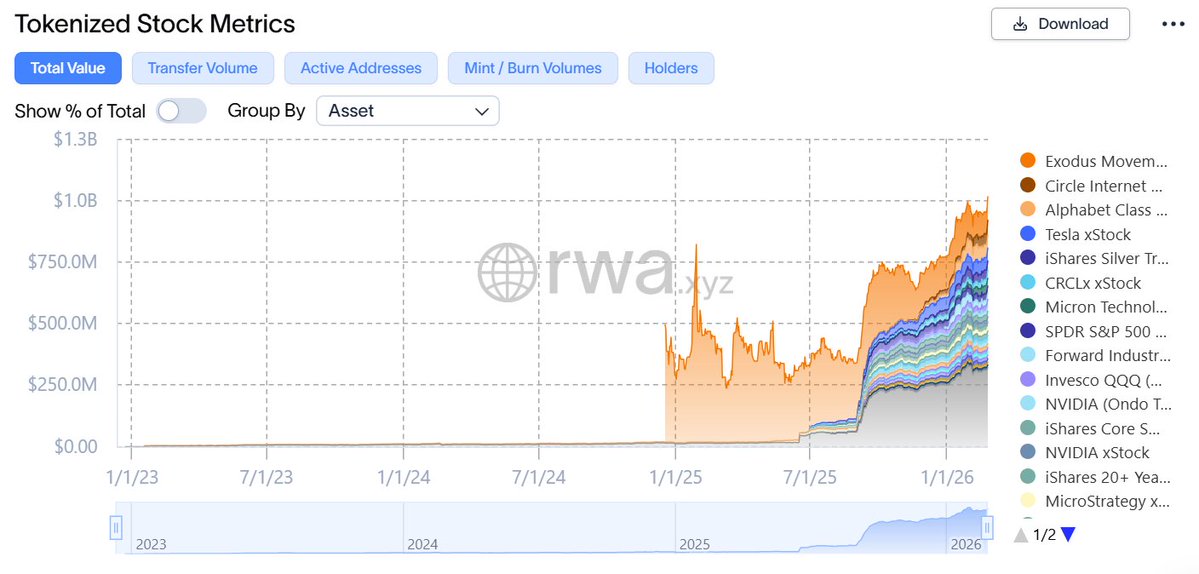Click the Download button
Image resolution: width=1199 pixels, height=574 pixels.
(x=1060, y=24)
